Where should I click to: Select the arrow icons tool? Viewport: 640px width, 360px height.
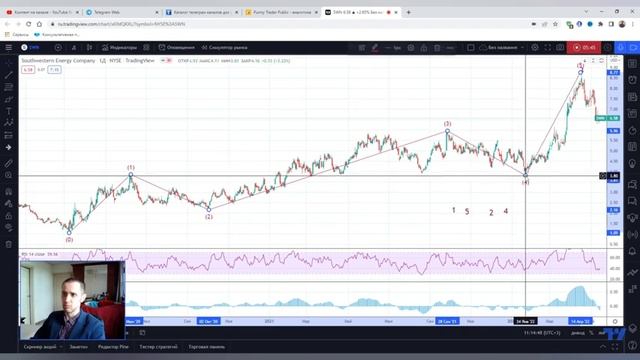[x=9, y=147]
